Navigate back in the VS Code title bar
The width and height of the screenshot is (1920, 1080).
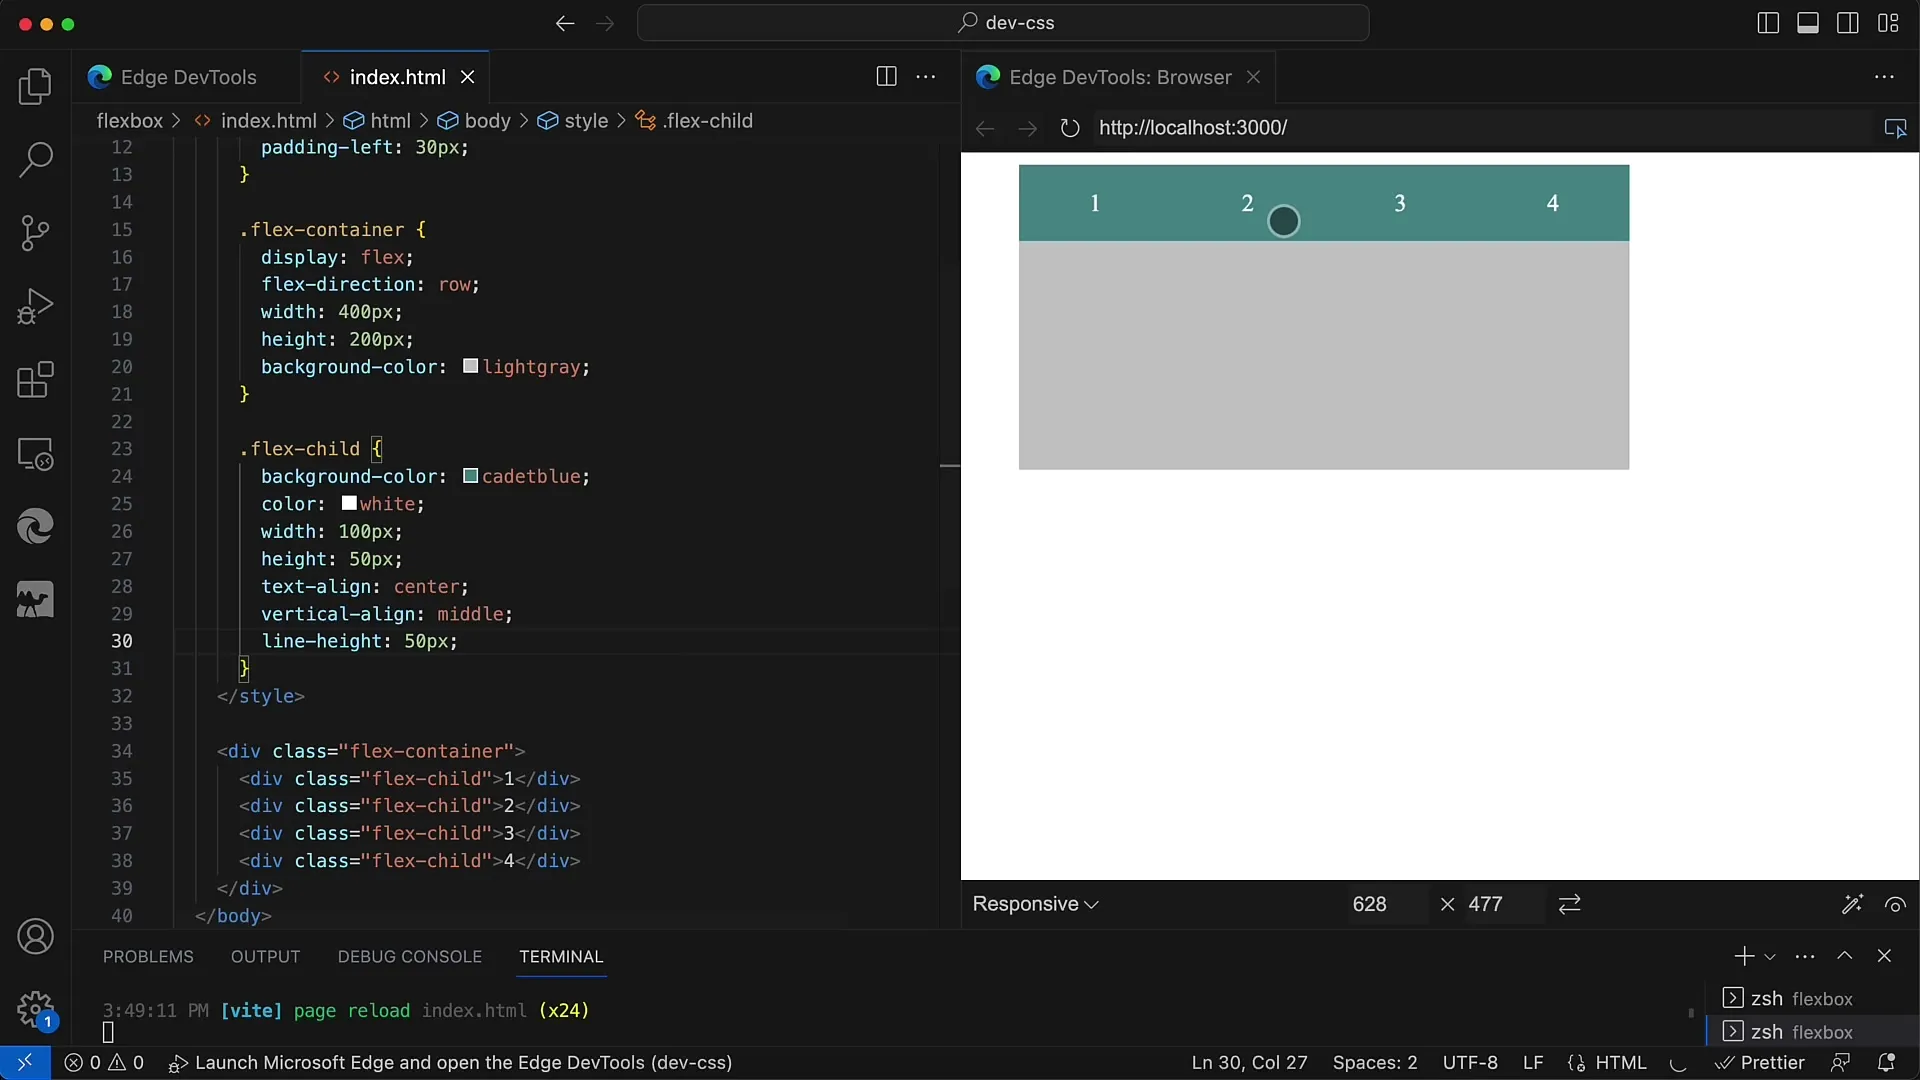[565, 23]
